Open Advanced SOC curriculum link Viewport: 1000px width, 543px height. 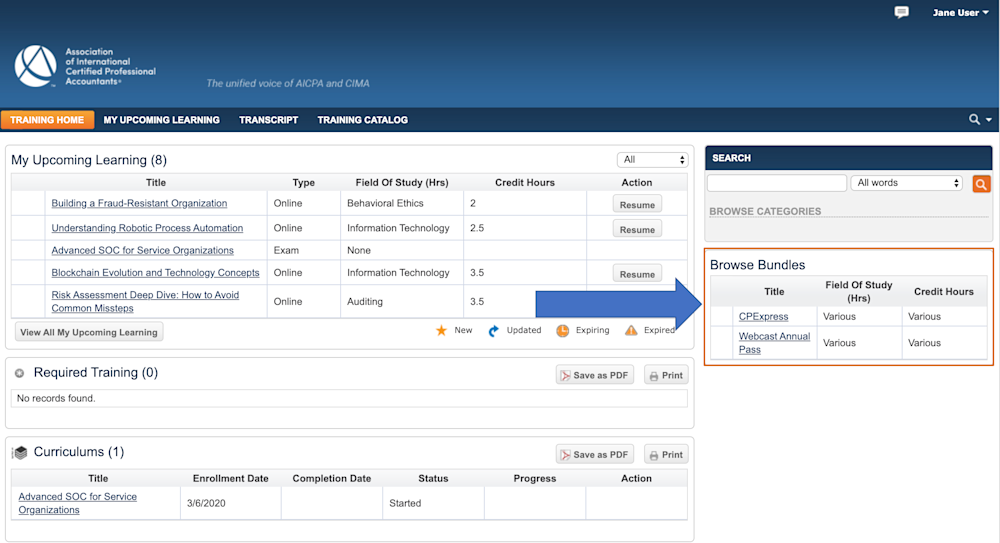click(x=77, y=503)
